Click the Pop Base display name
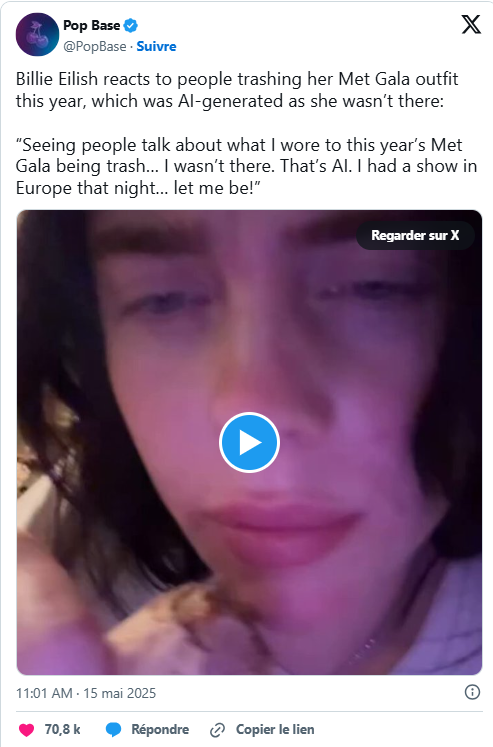 [x=91, y=25]
